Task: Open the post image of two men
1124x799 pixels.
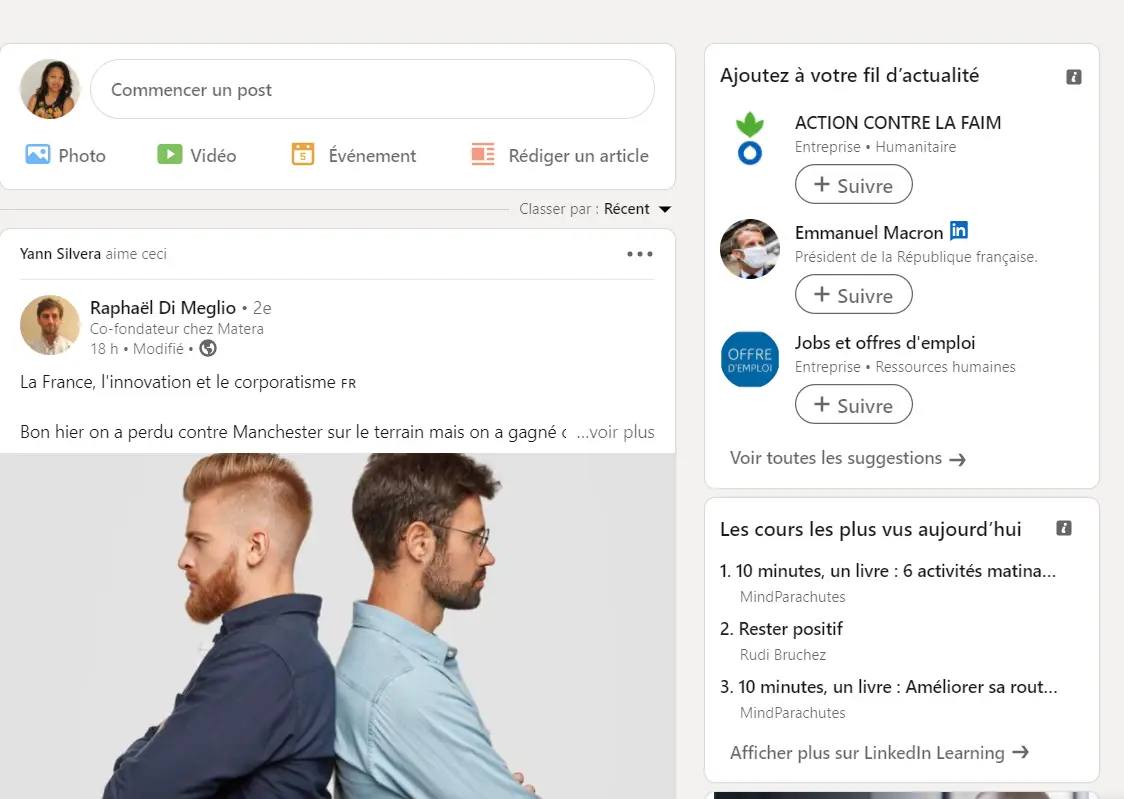Action: pos(338,626)
